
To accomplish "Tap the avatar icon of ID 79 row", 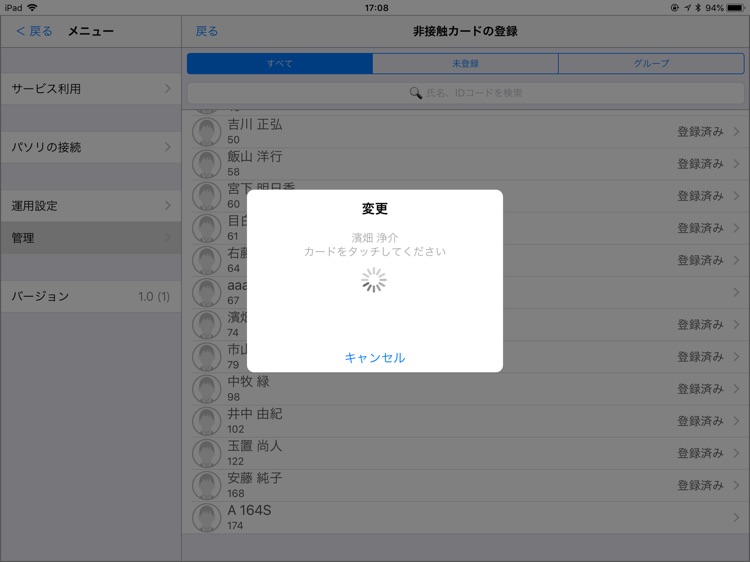I will (207, 356).
